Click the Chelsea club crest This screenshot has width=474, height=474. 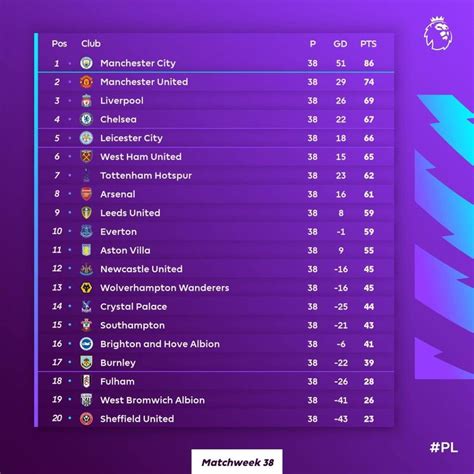pos(86,119)
